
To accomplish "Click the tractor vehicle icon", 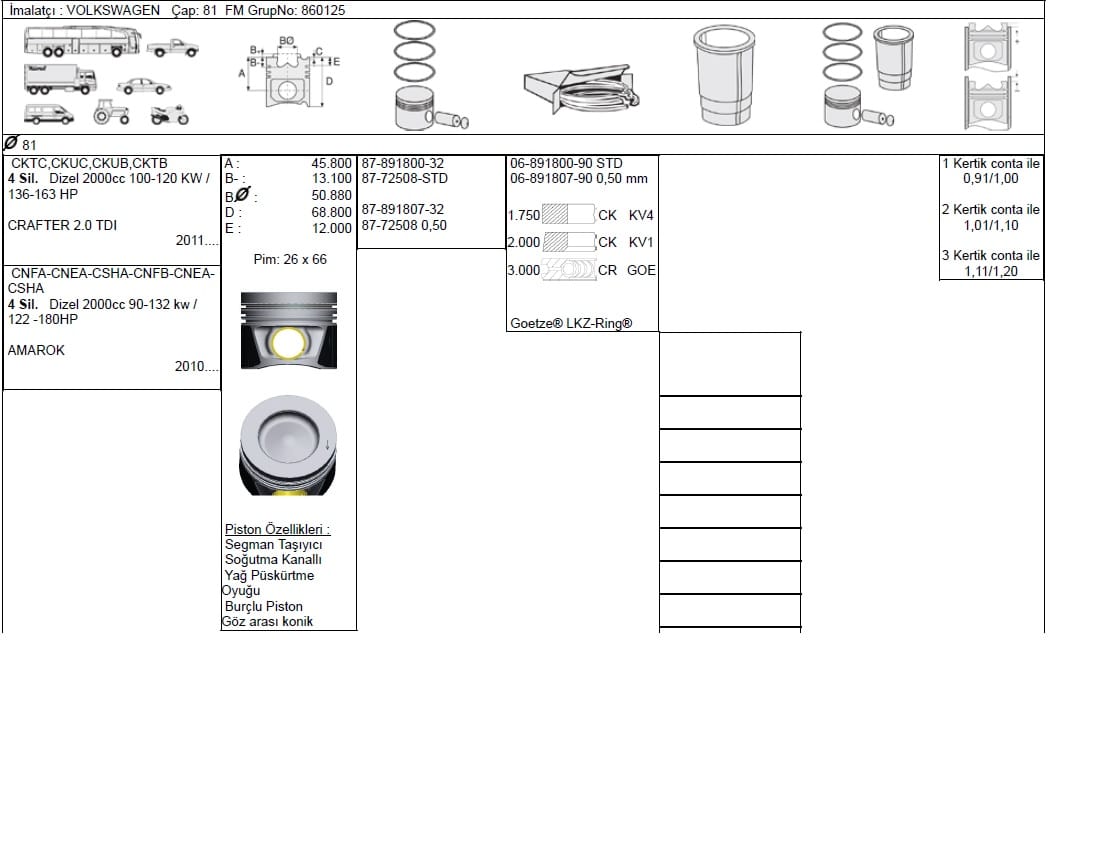I will tap(111, 113).
